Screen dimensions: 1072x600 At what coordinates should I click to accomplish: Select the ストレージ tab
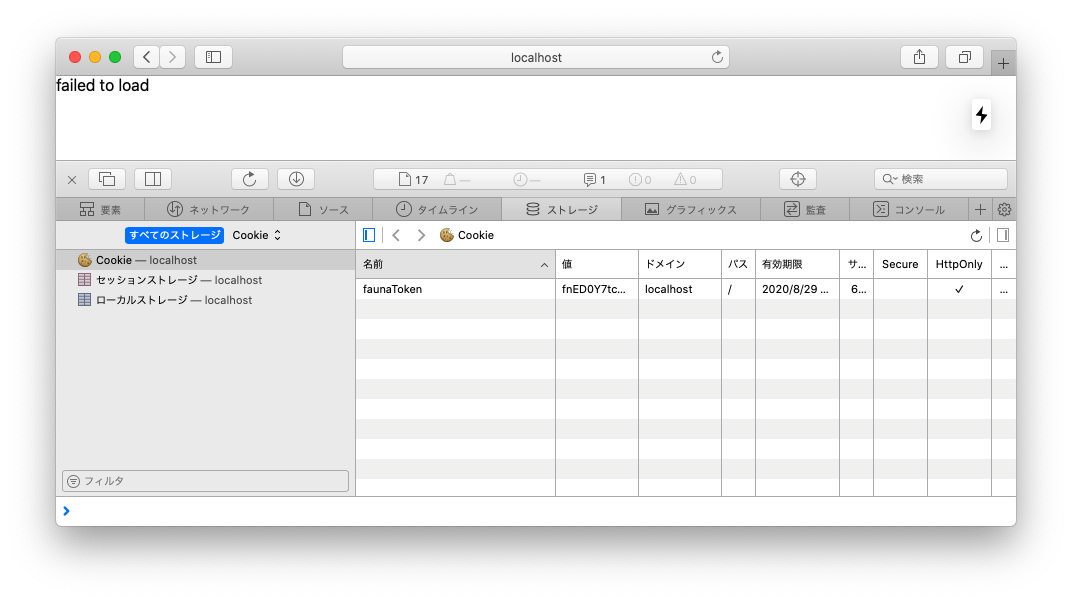coord(561,210)
